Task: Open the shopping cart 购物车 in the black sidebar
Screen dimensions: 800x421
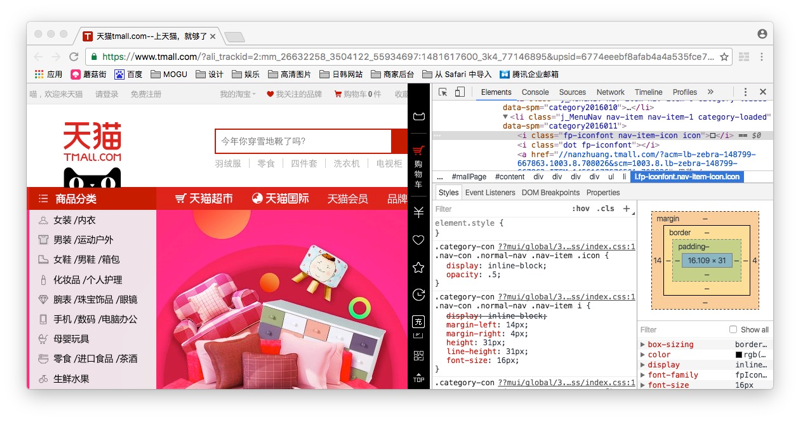Action: (x=418, y=167)
